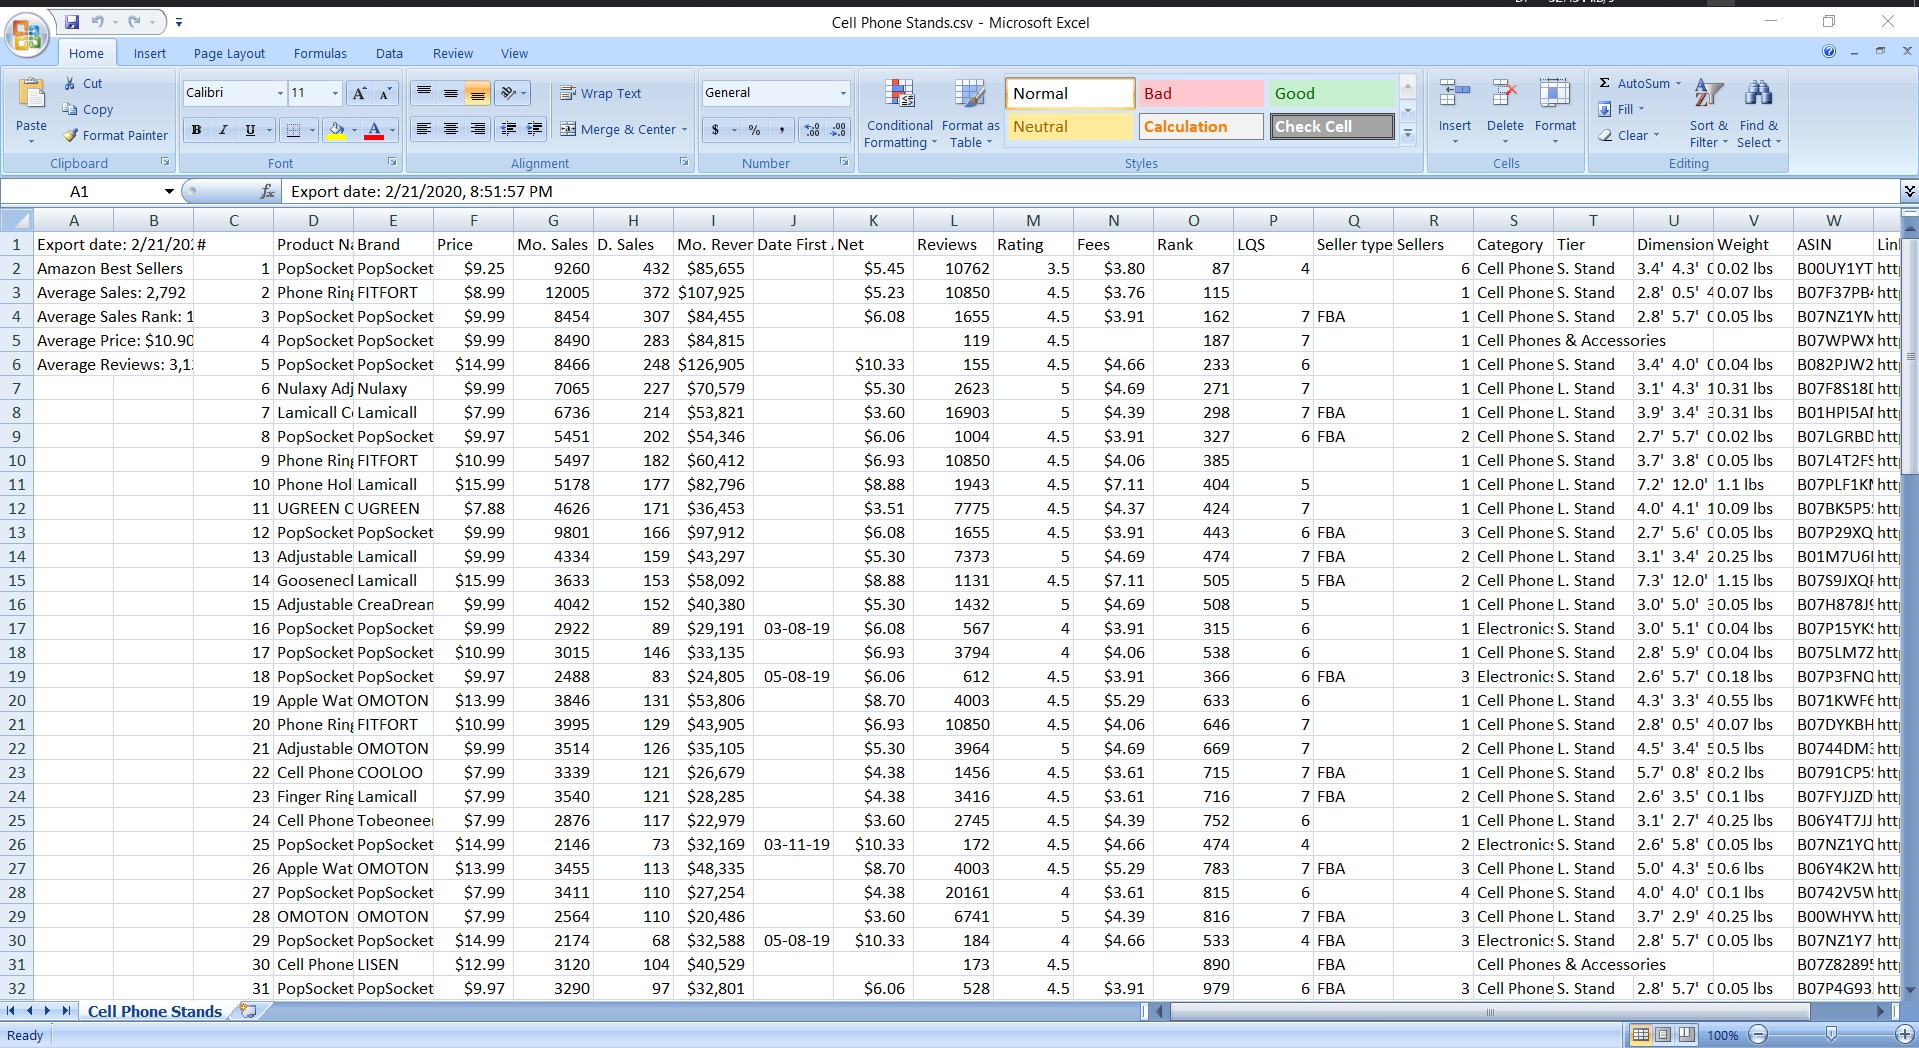
Task: Toggle Bold formatting
Action: [x=196, y=130]
